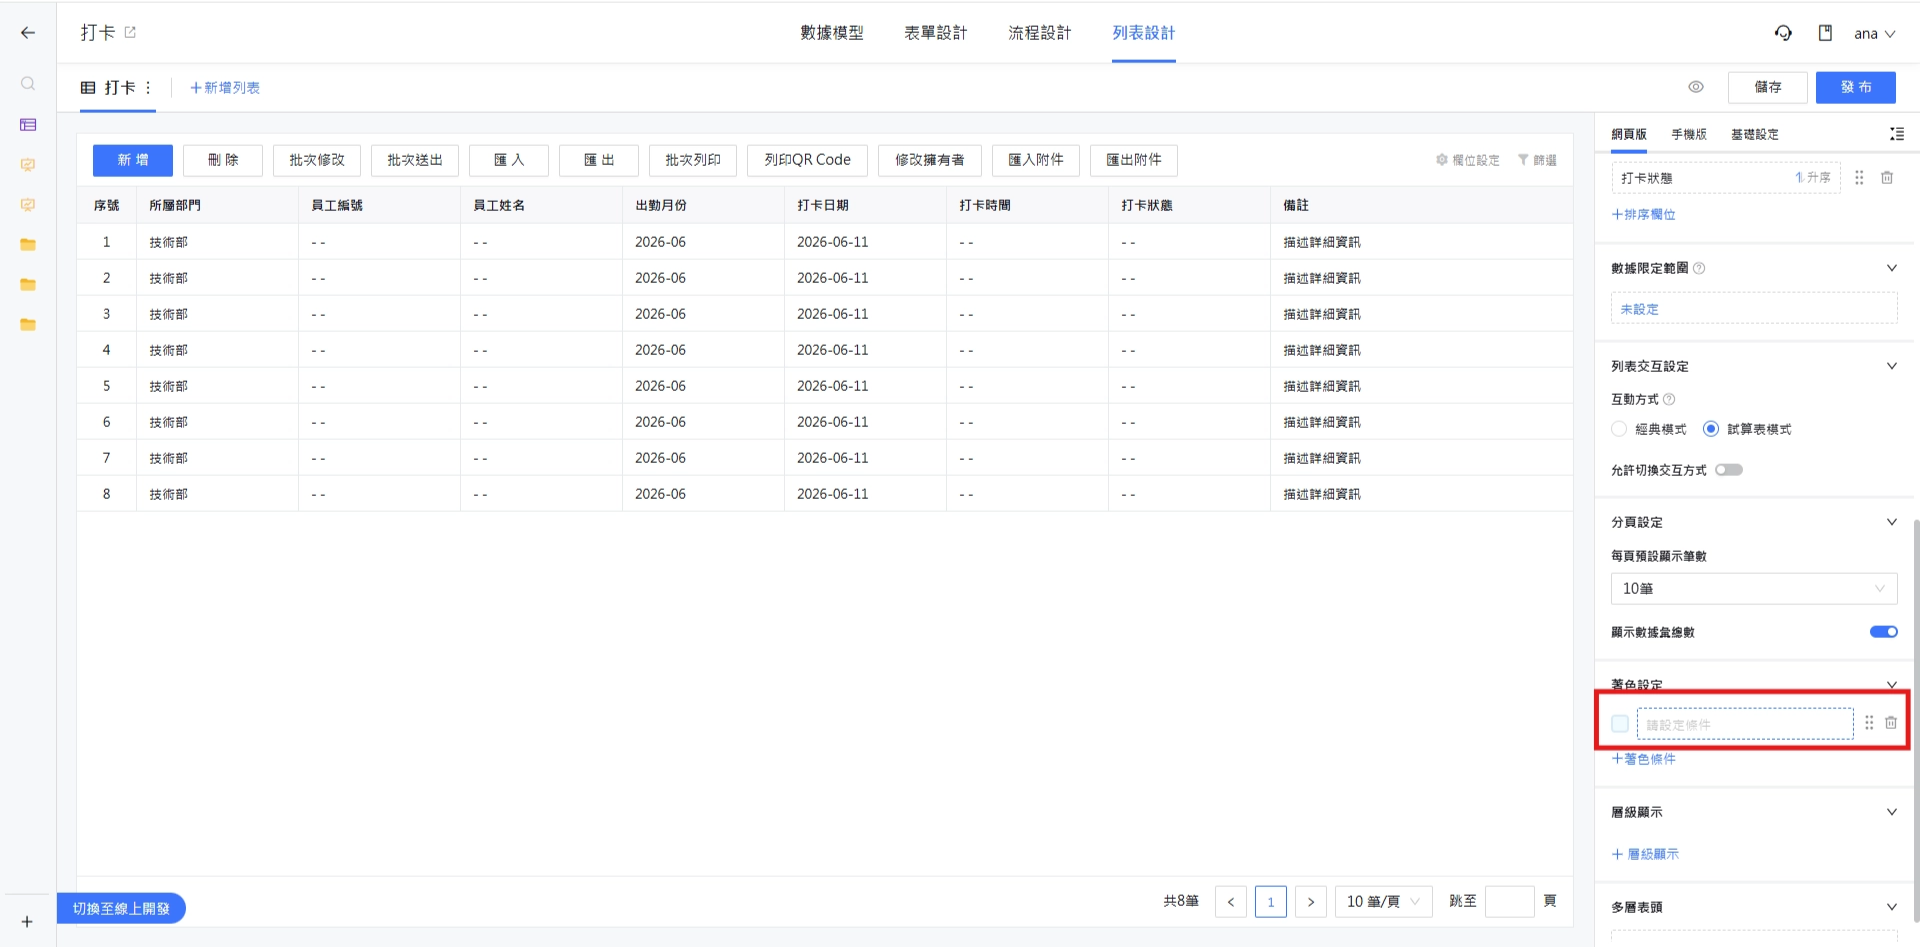This screenshot has width=1920, height=947.
Task: Click the 儲存 button
Action: coord(1768,87)
